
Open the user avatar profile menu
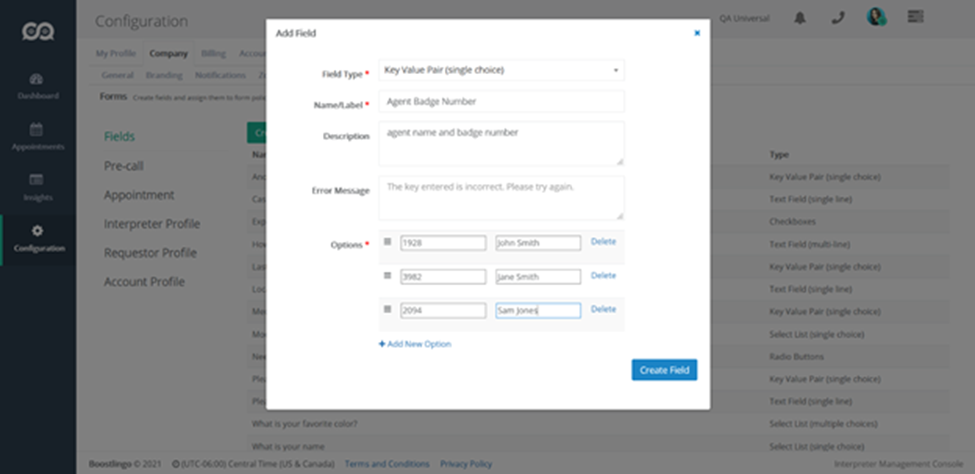[876, 18]
